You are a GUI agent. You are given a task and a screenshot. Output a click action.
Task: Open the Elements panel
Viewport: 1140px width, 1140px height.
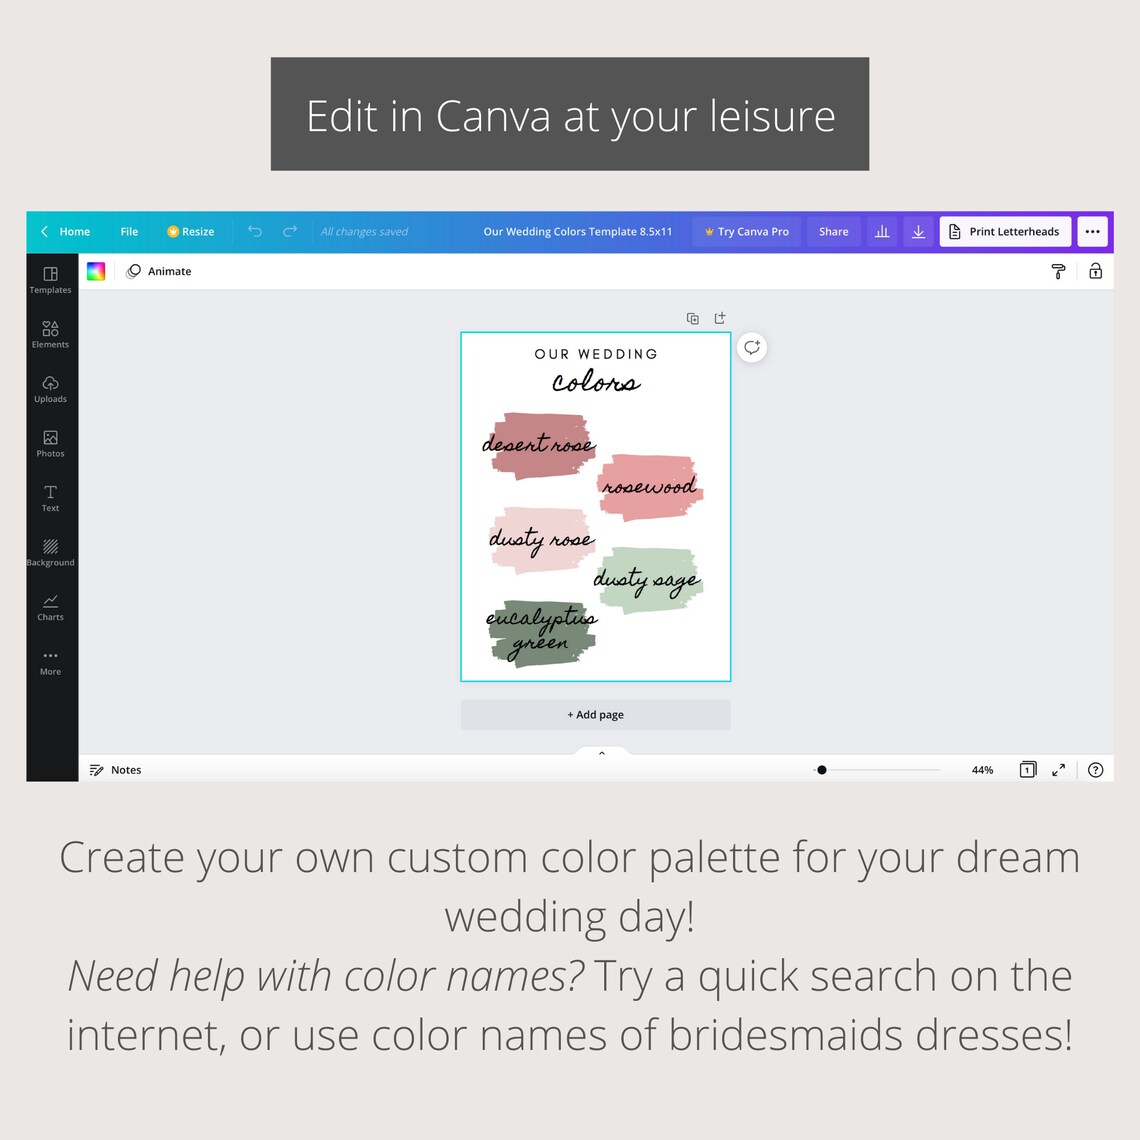point(50,334)
